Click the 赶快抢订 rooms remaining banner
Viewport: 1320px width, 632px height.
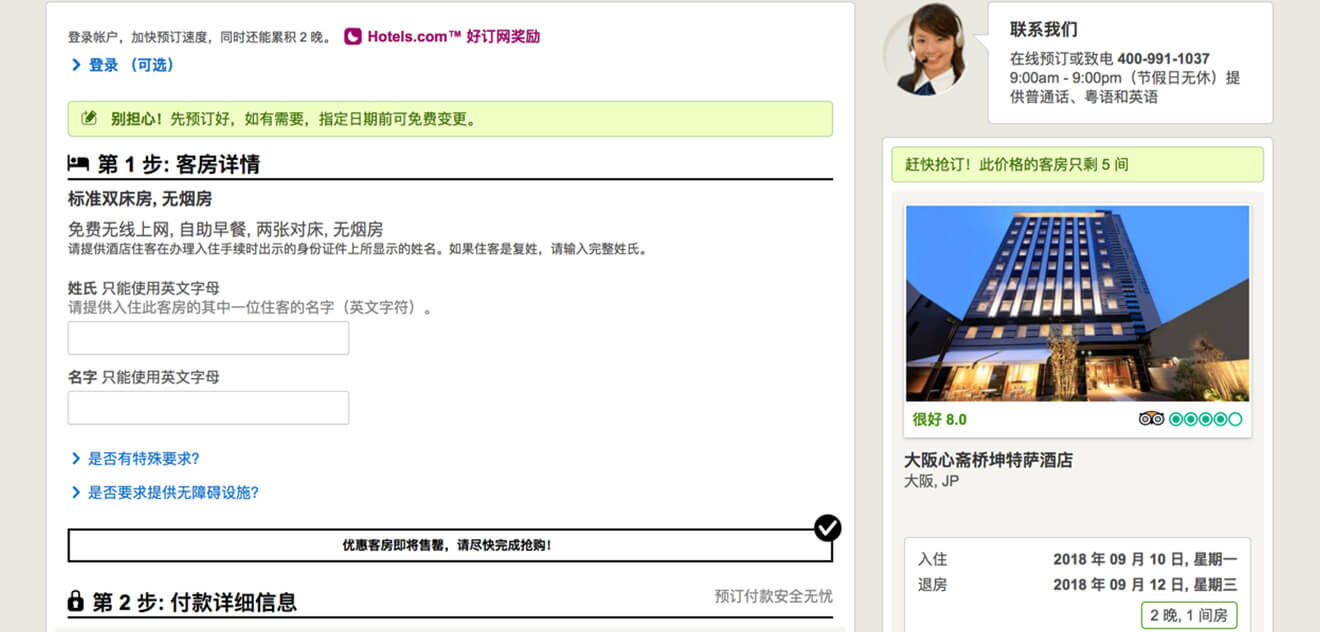[x=1077, y=164]
